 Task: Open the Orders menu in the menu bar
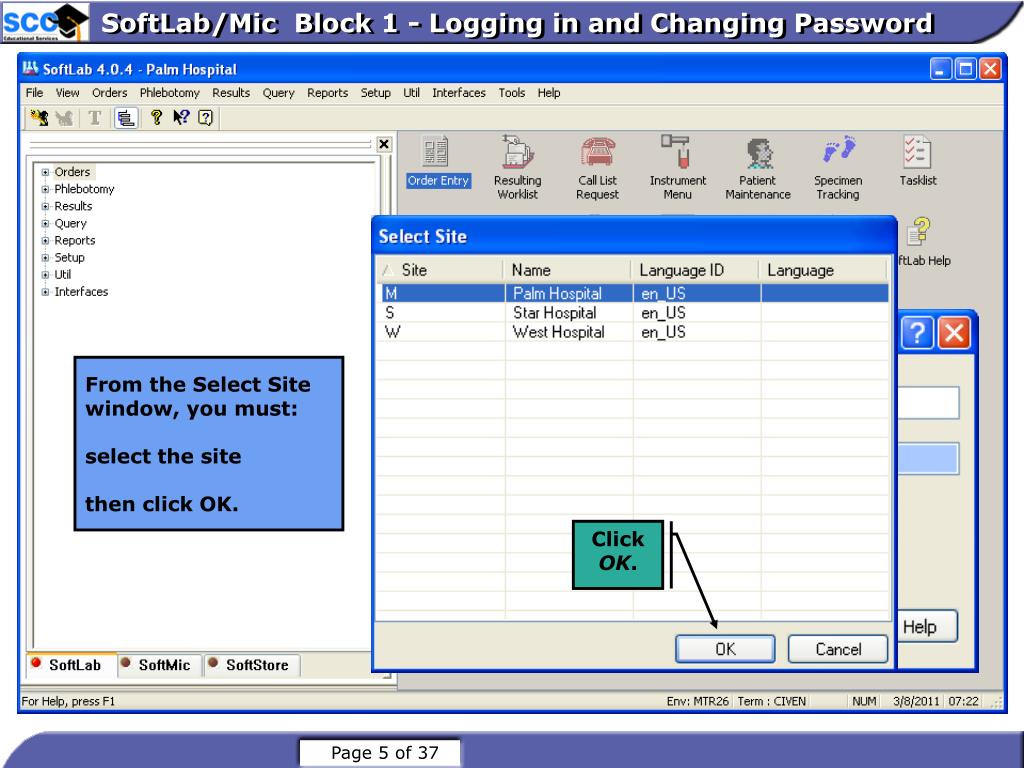click(x=109, y=93)
